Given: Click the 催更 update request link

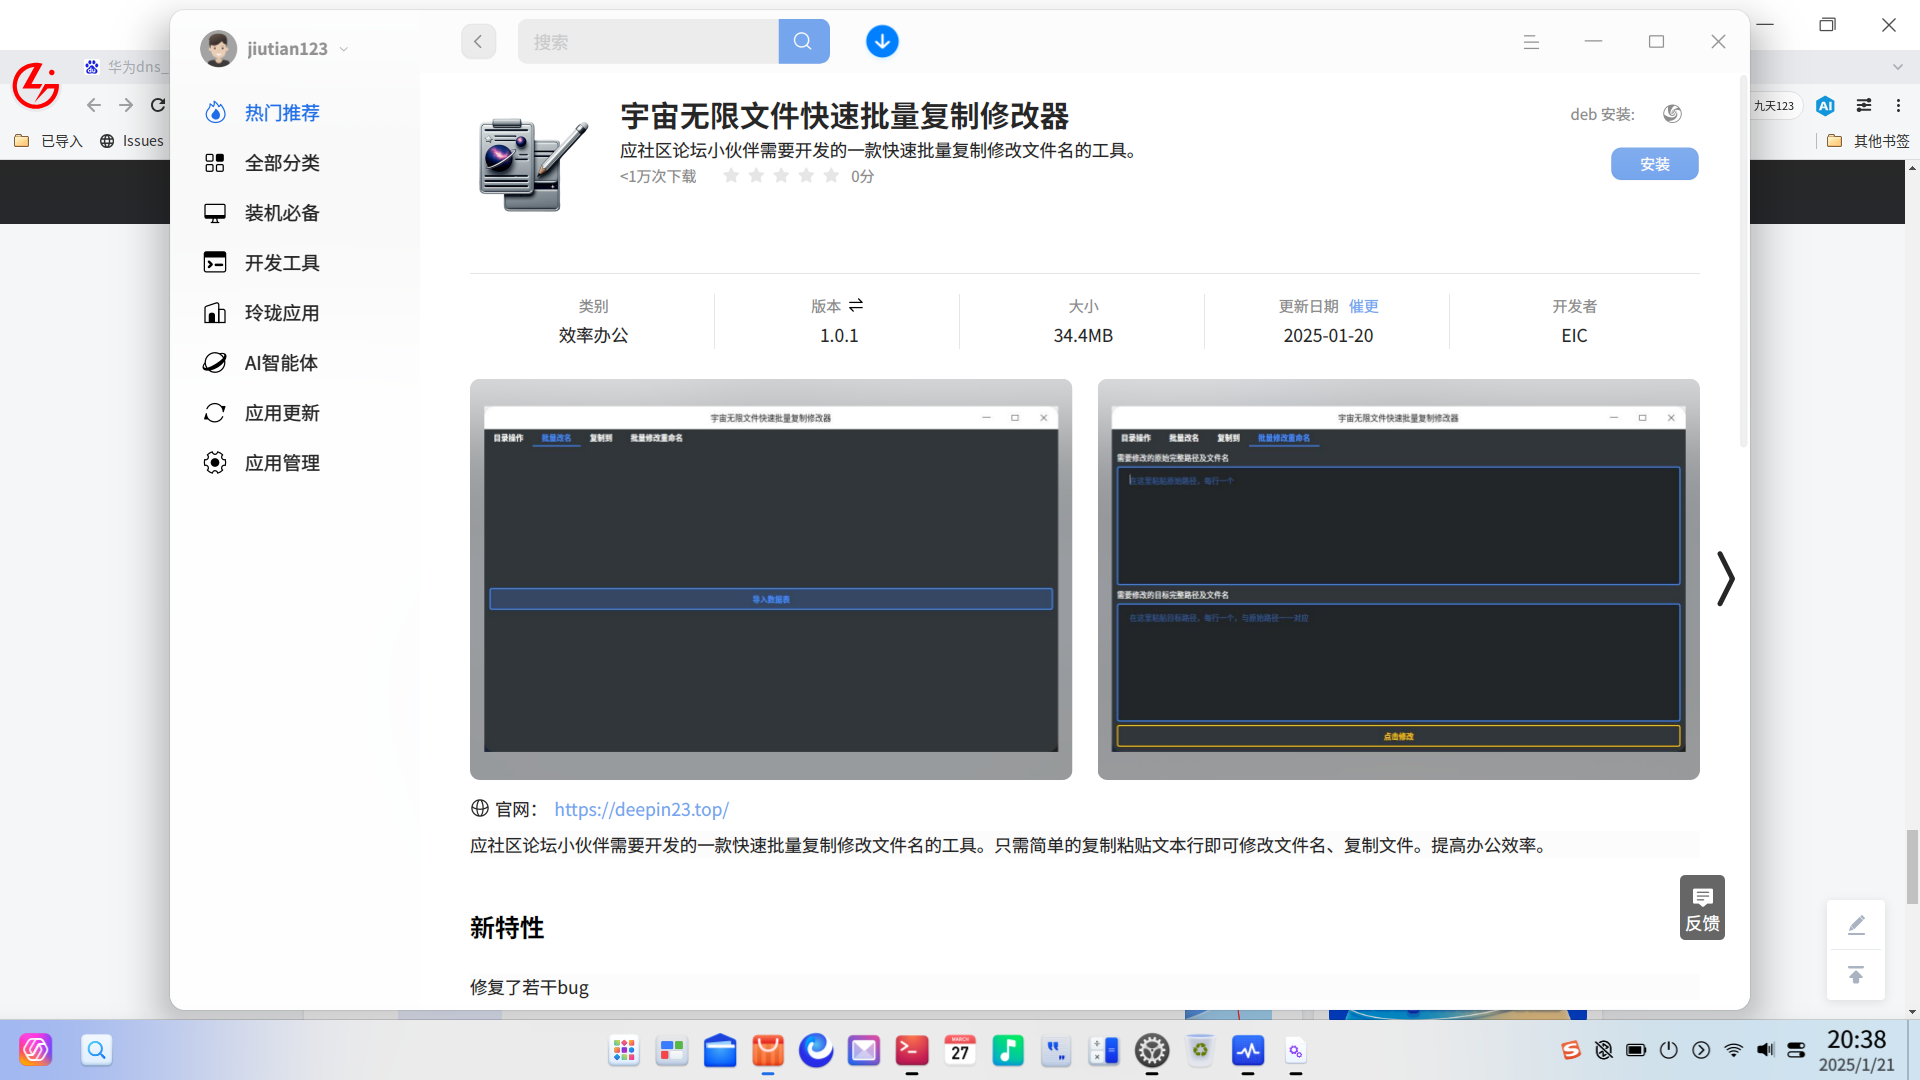Looking at the screenshot, I should click(1363, 306).
